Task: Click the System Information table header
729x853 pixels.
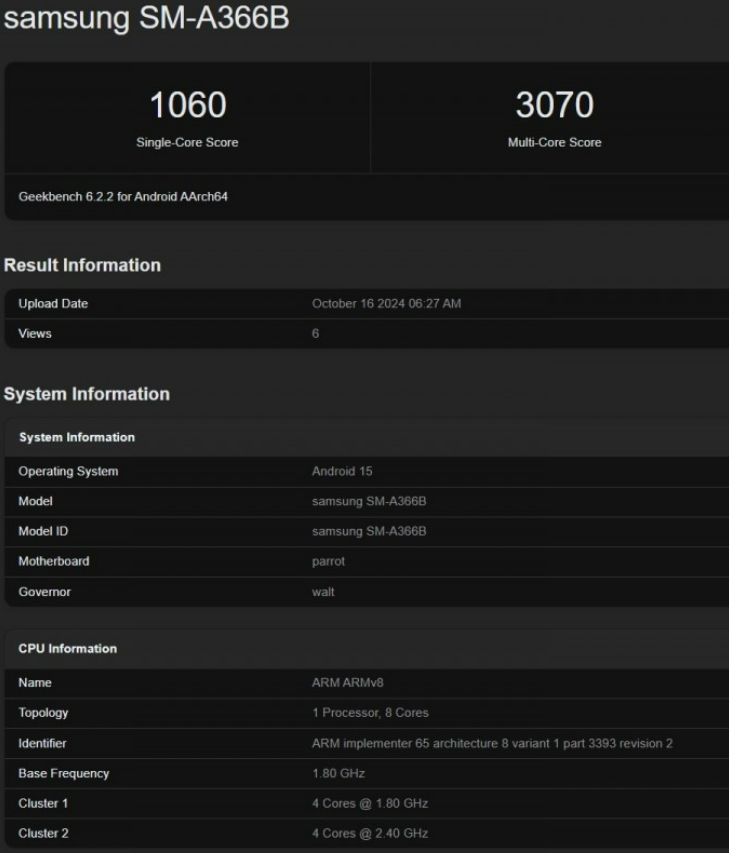Action: click(x=77, y=437)
